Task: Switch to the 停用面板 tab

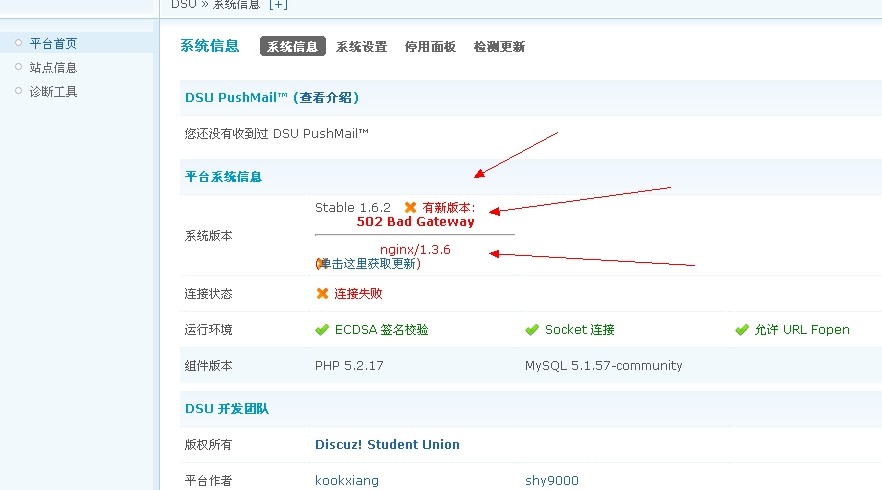Action: (x=430, y=47)
